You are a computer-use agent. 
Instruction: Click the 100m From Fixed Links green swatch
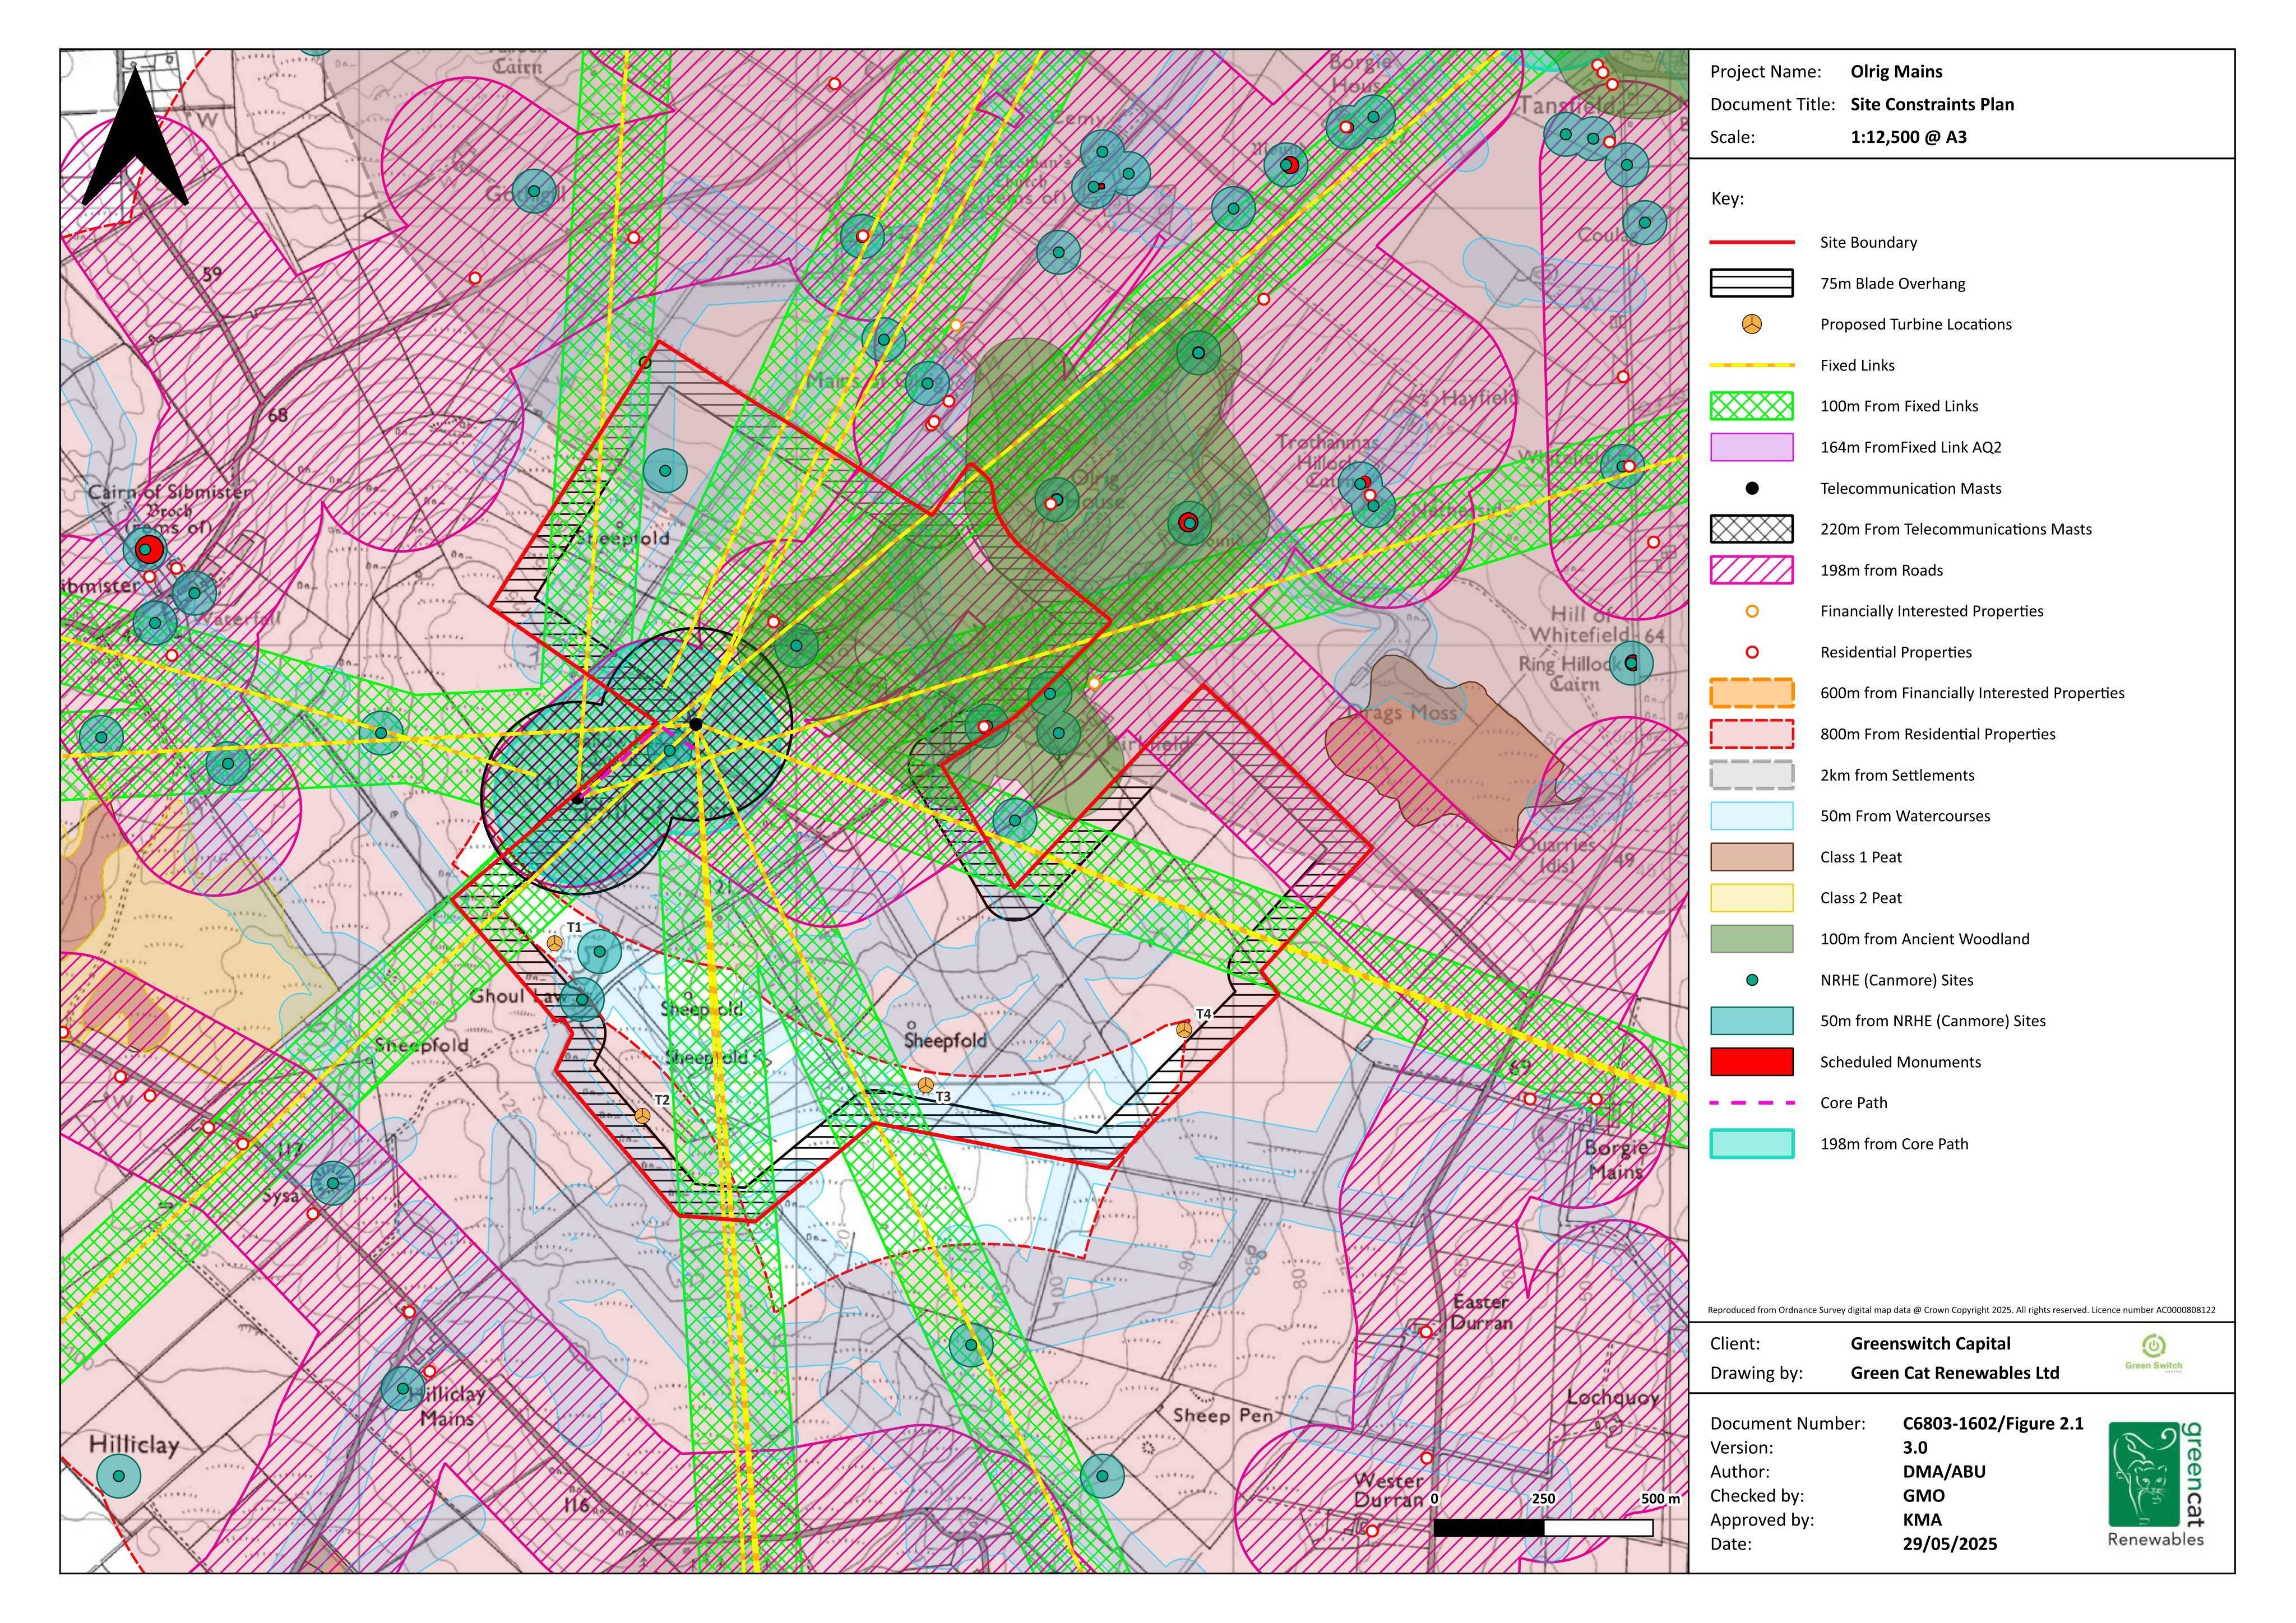point(1751,406)
